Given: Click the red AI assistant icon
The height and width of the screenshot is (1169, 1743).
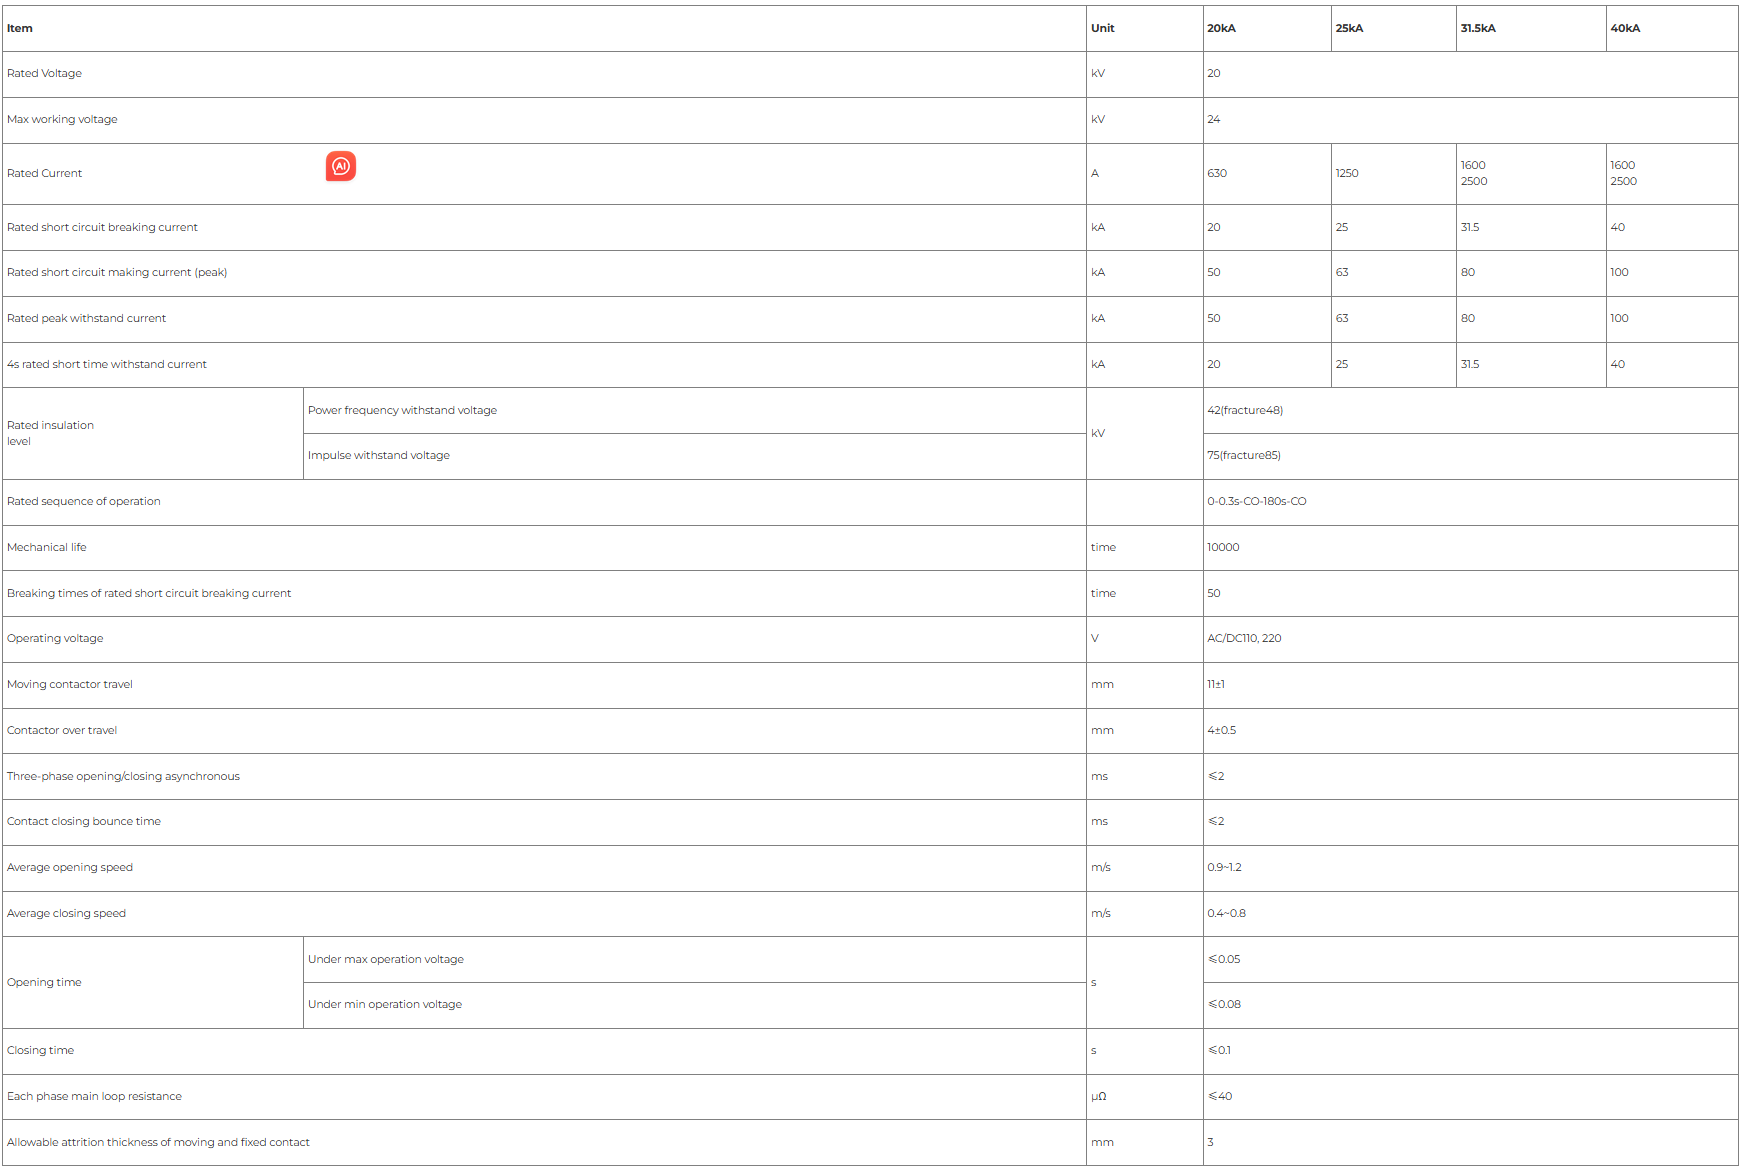Looking at the screenshot, I should coord(341,166).
